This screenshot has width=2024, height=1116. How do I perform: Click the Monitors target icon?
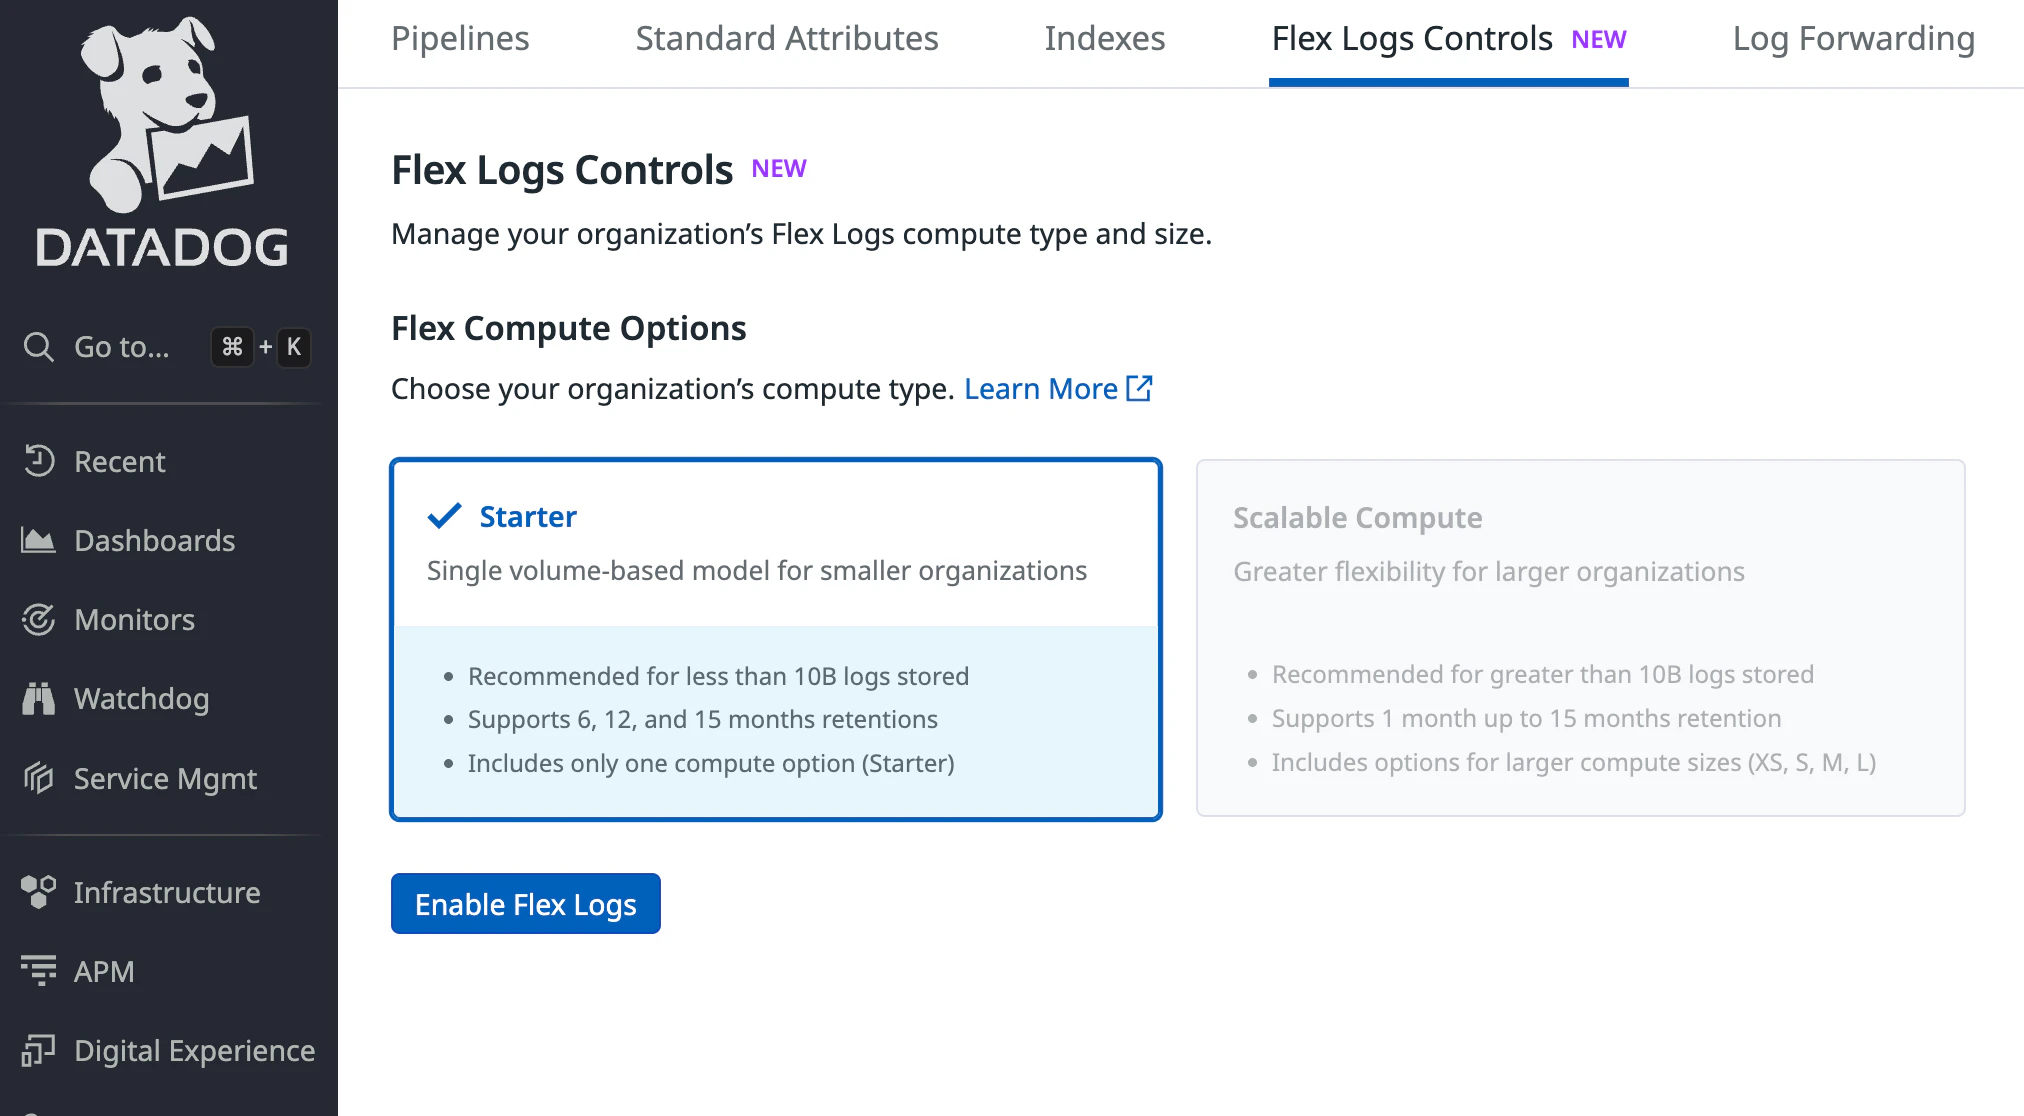(x=39, y=620)
